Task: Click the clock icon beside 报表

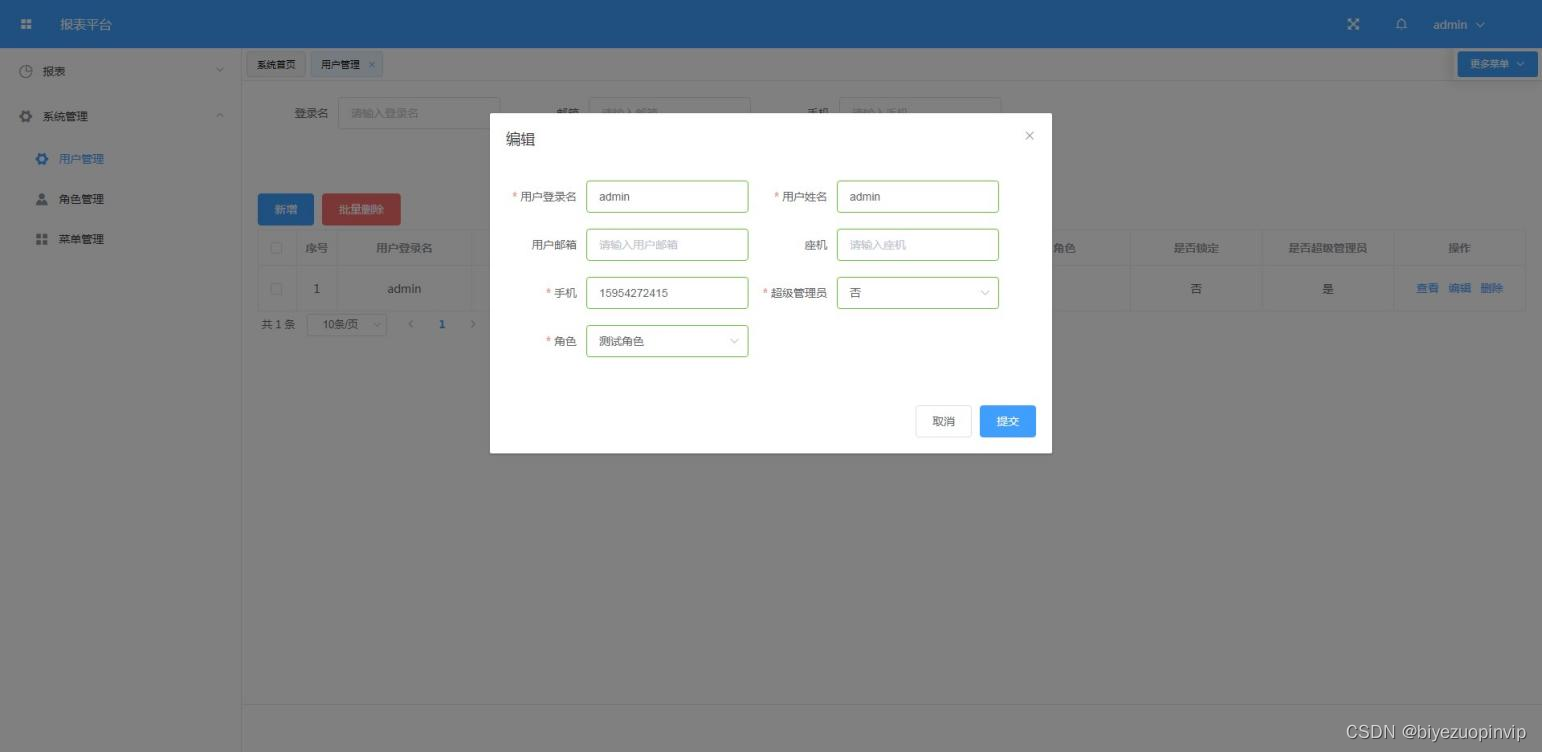Action: tap(24, 71)
